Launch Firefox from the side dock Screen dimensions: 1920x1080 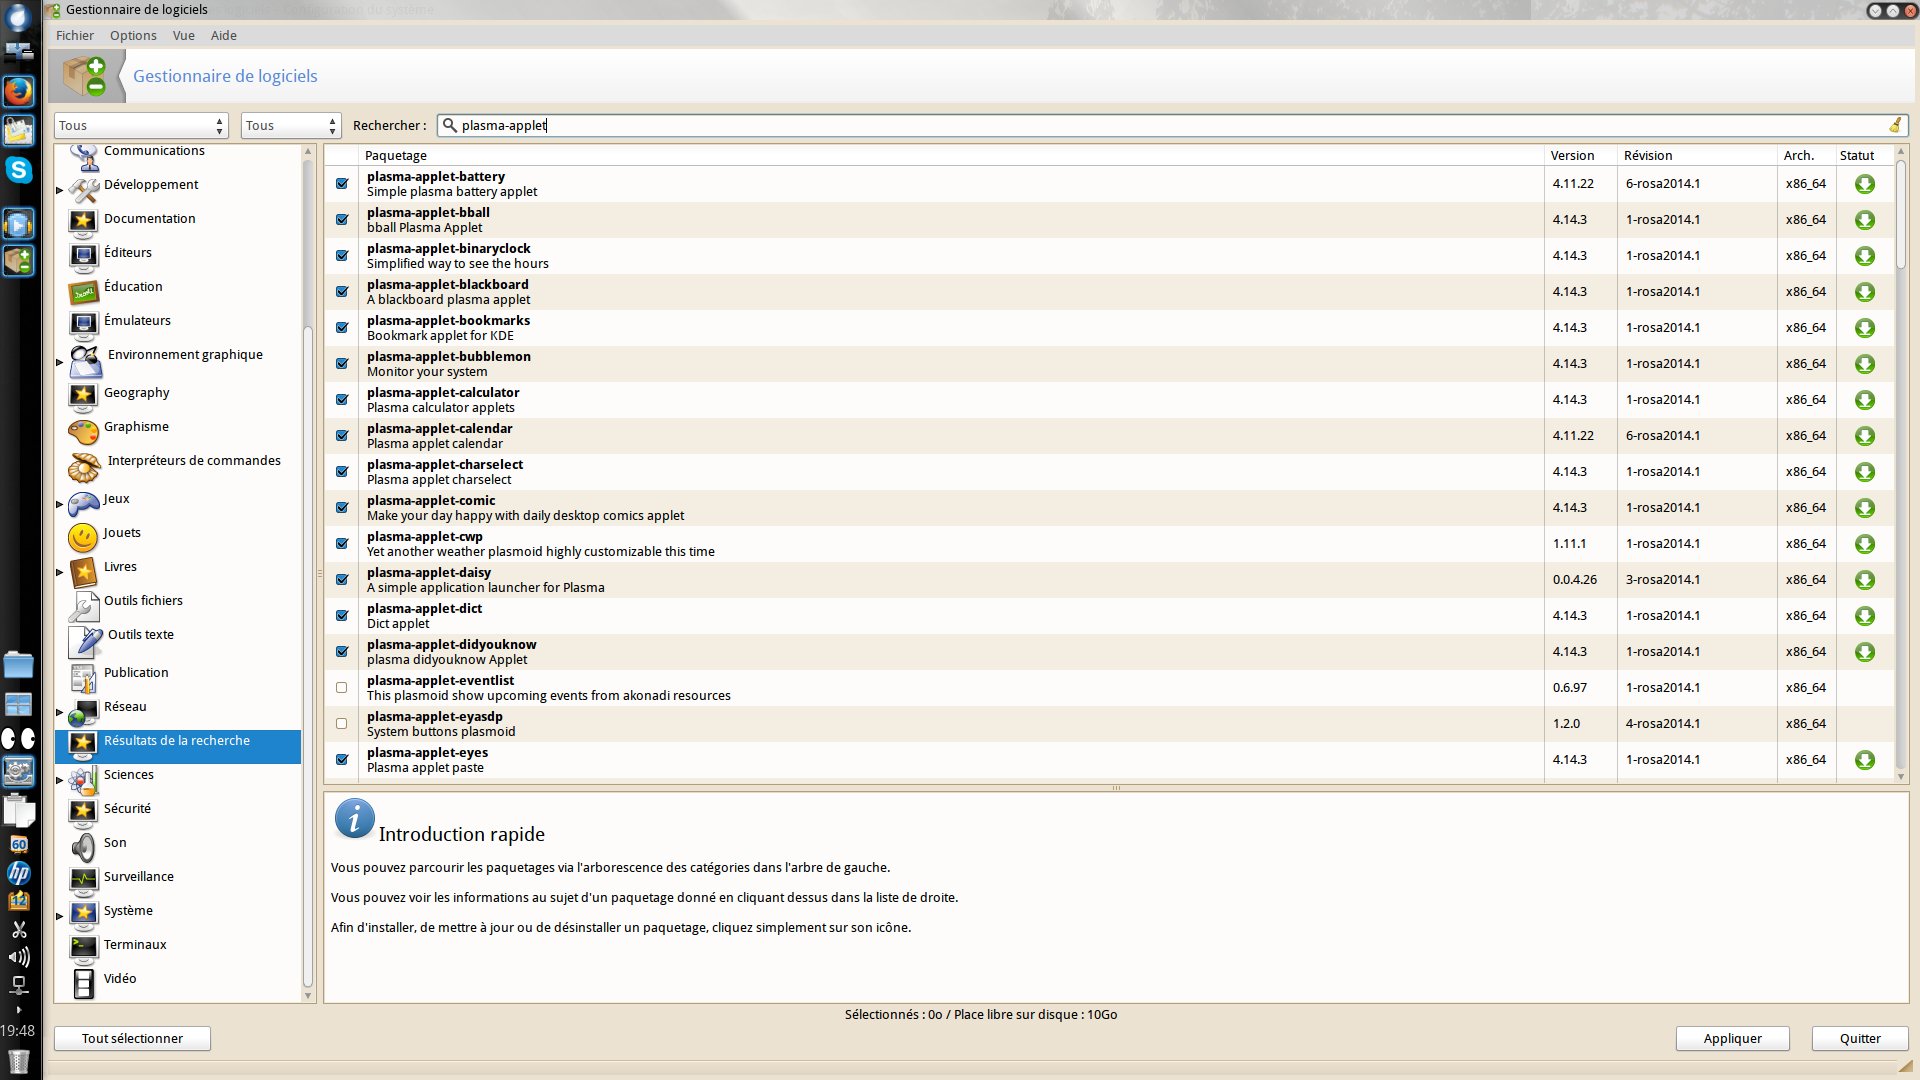(18, 91)
